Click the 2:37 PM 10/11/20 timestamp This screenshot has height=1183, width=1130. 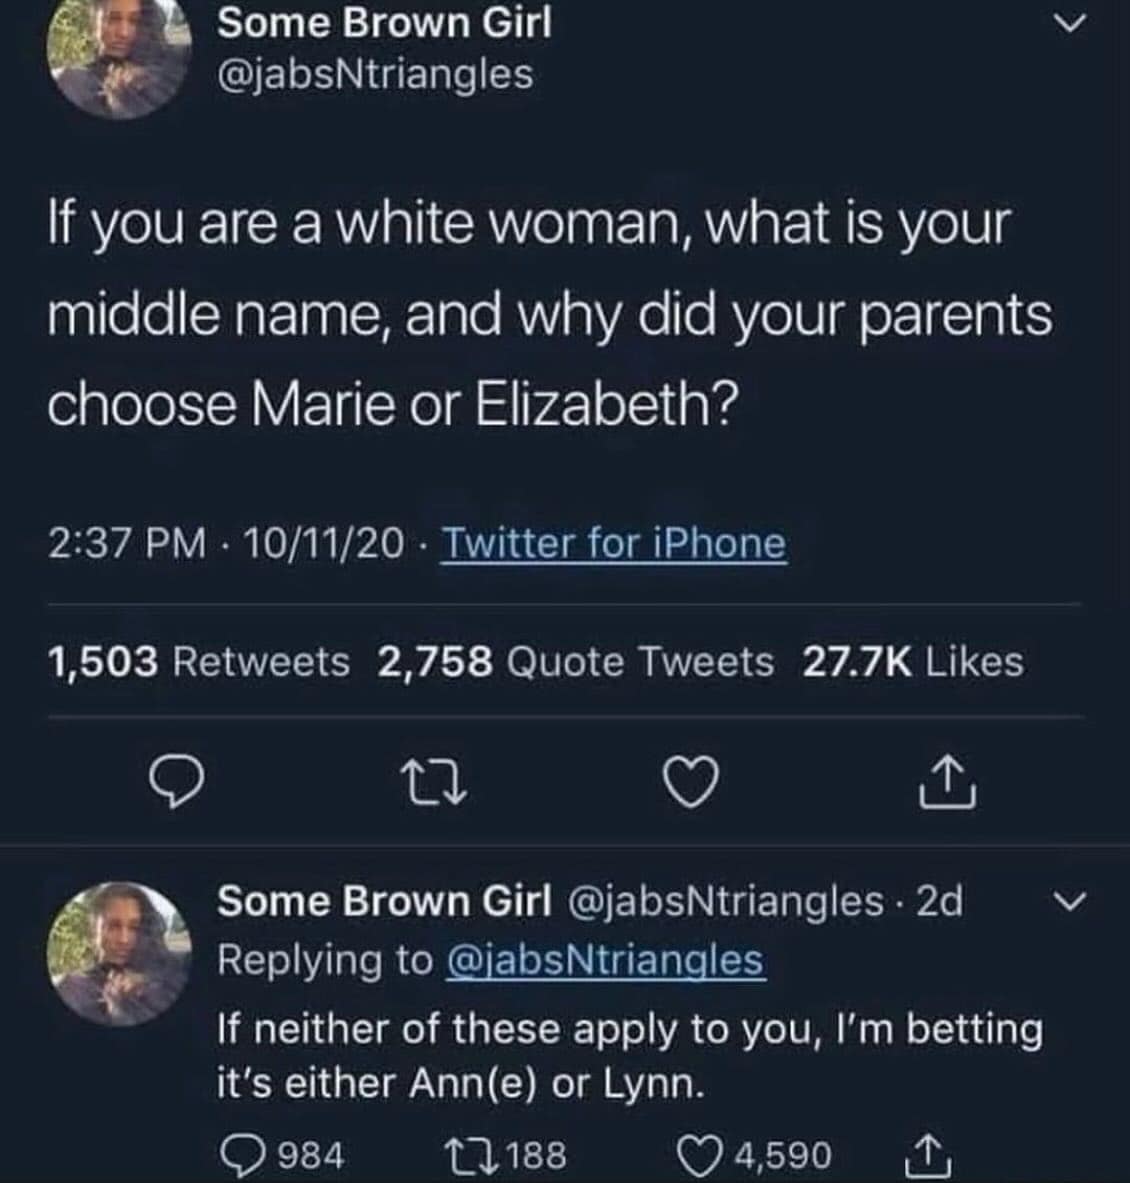(x=227, y=544)
